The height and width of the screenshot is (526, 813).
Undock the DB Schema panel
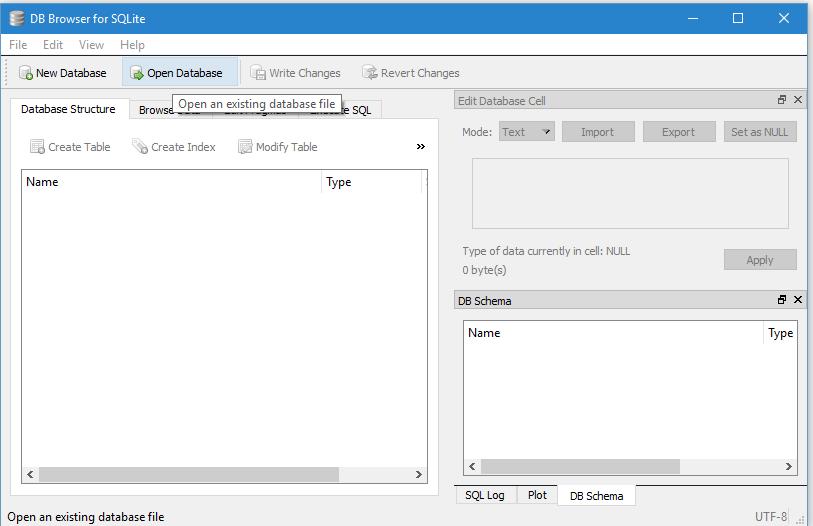tap(782, 300)
